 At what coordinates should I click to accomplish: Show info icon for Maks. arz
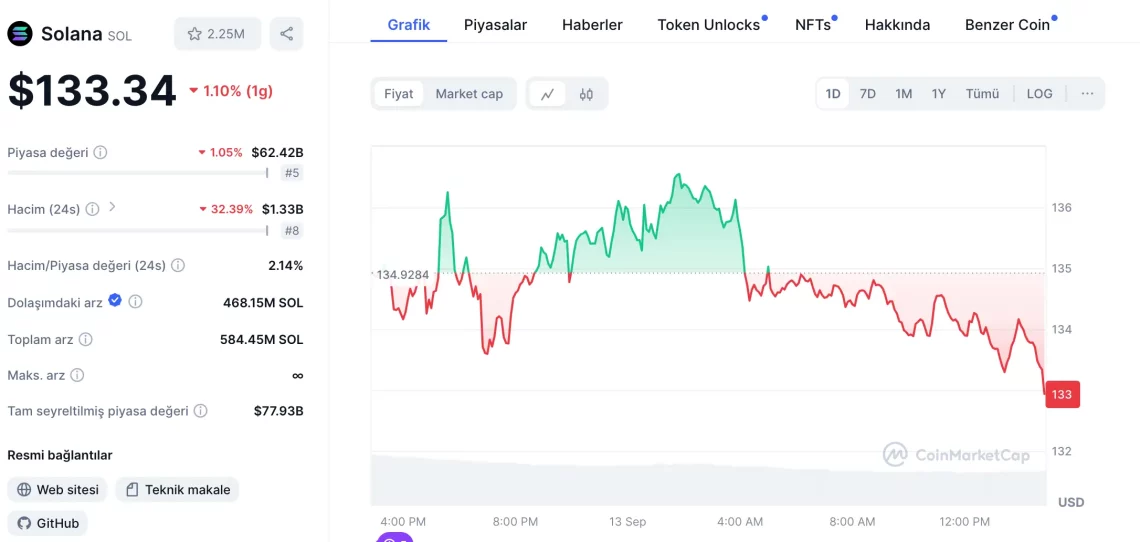pos(77,375)
